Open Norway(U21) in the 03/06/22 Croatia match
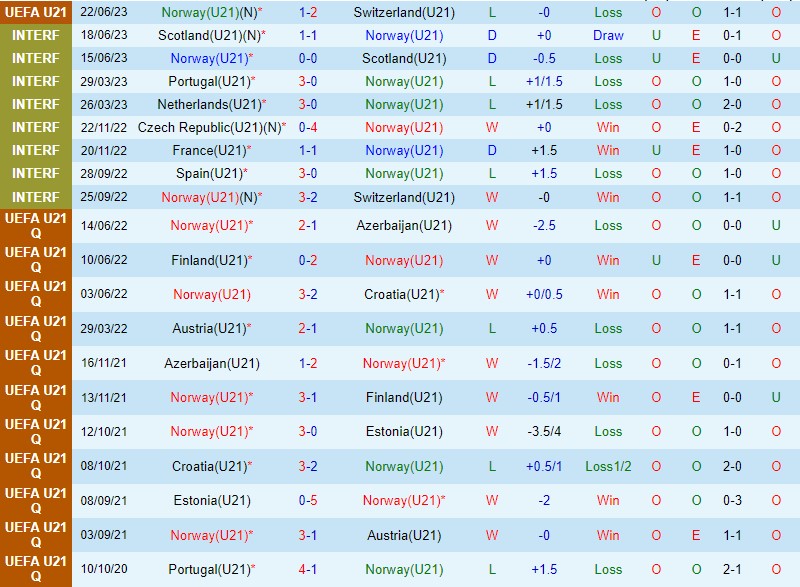 (x=212, y=294)
